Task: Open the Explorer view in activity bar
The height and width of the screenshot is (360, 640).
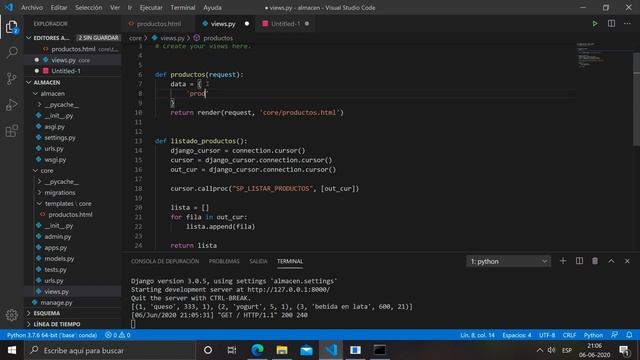Action: click(12, 27)
